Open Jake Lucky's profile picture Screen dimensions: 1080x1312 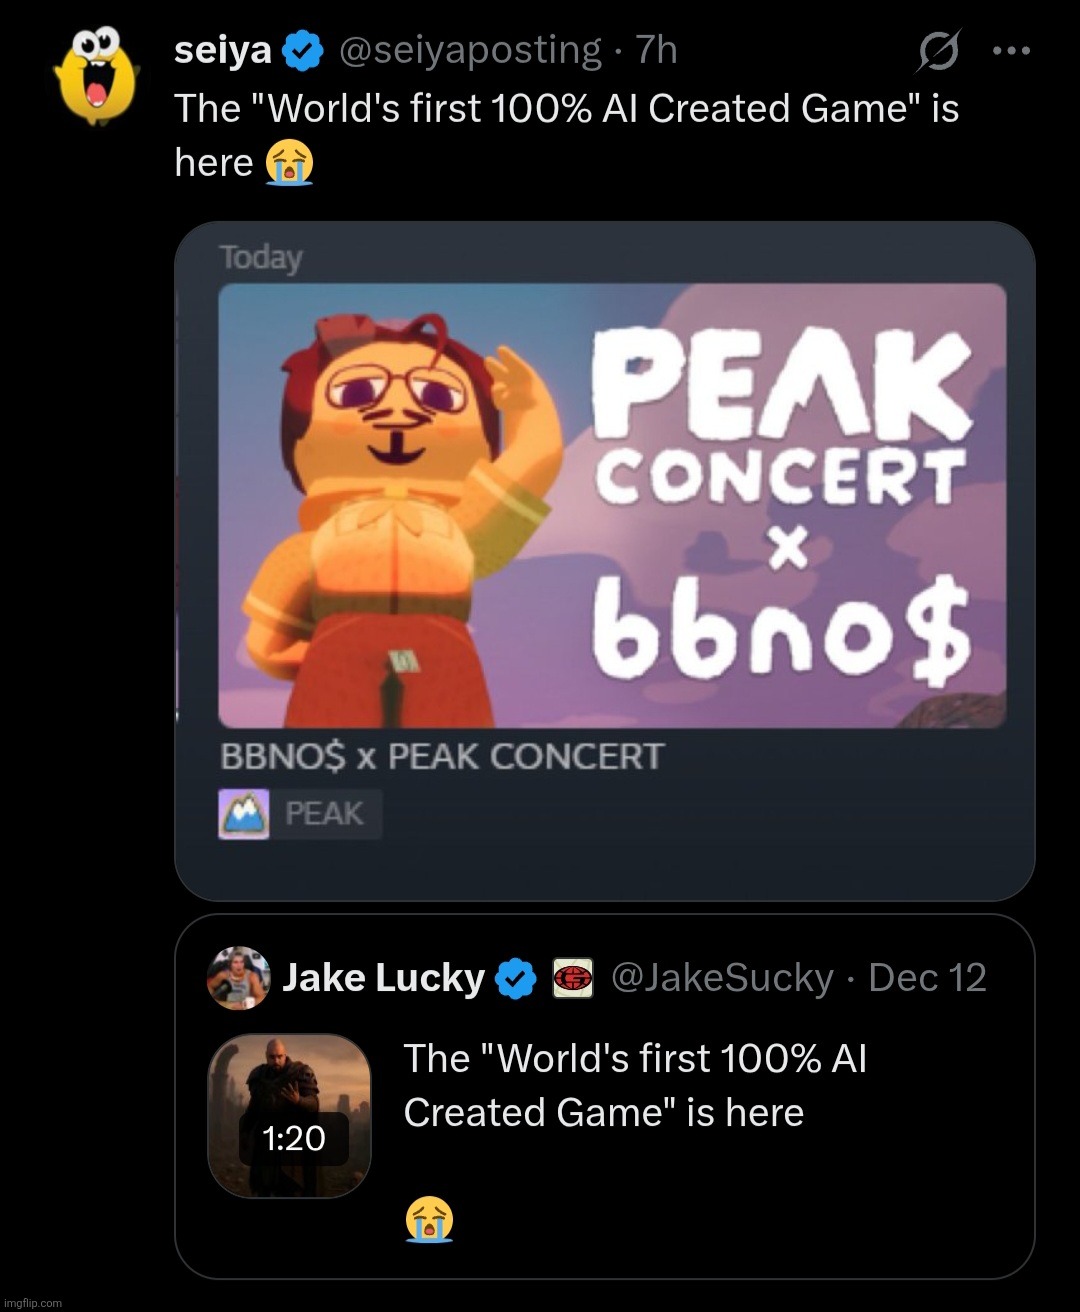tap(239, 978)
